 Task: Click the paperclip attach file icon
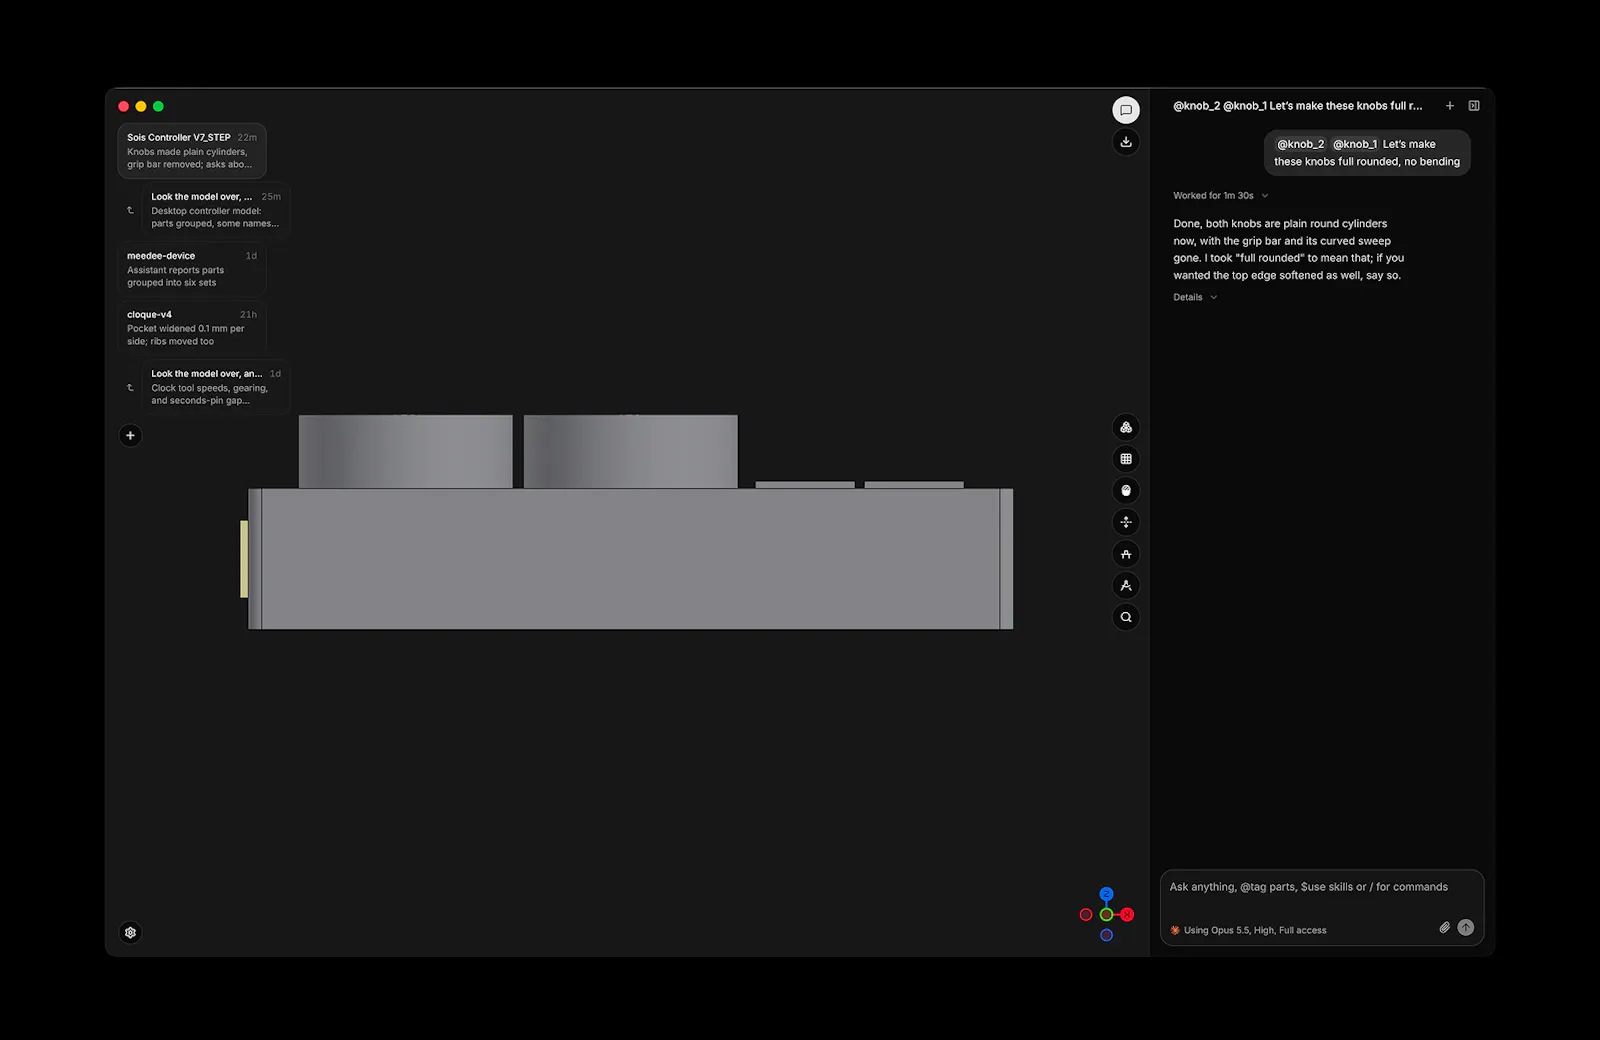point(1444,928)
